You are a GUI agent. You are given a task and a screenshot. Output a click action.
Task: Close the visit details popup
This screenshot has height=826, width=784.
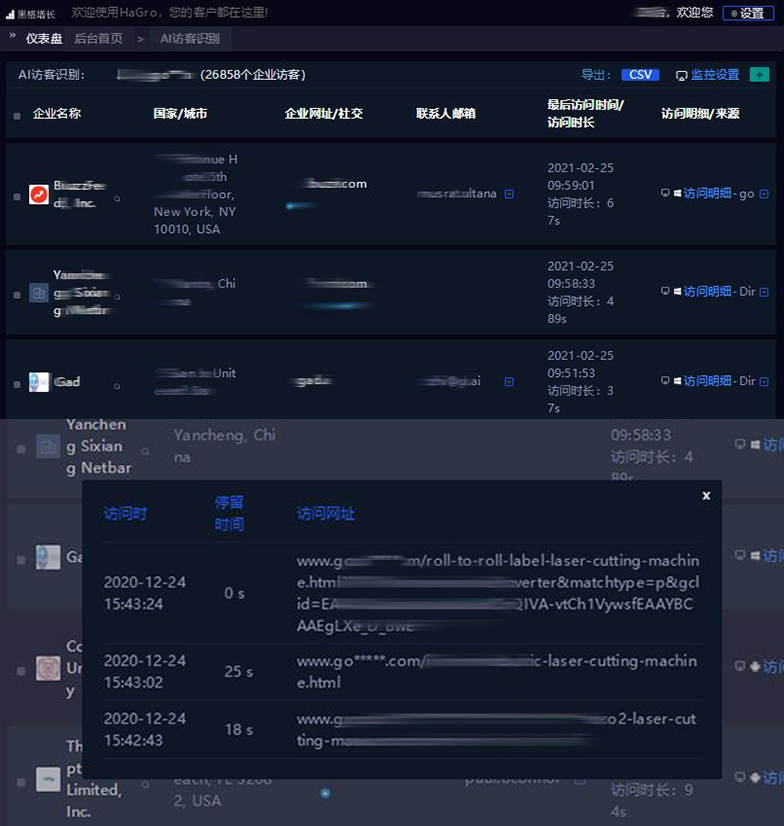pos(706,495)
